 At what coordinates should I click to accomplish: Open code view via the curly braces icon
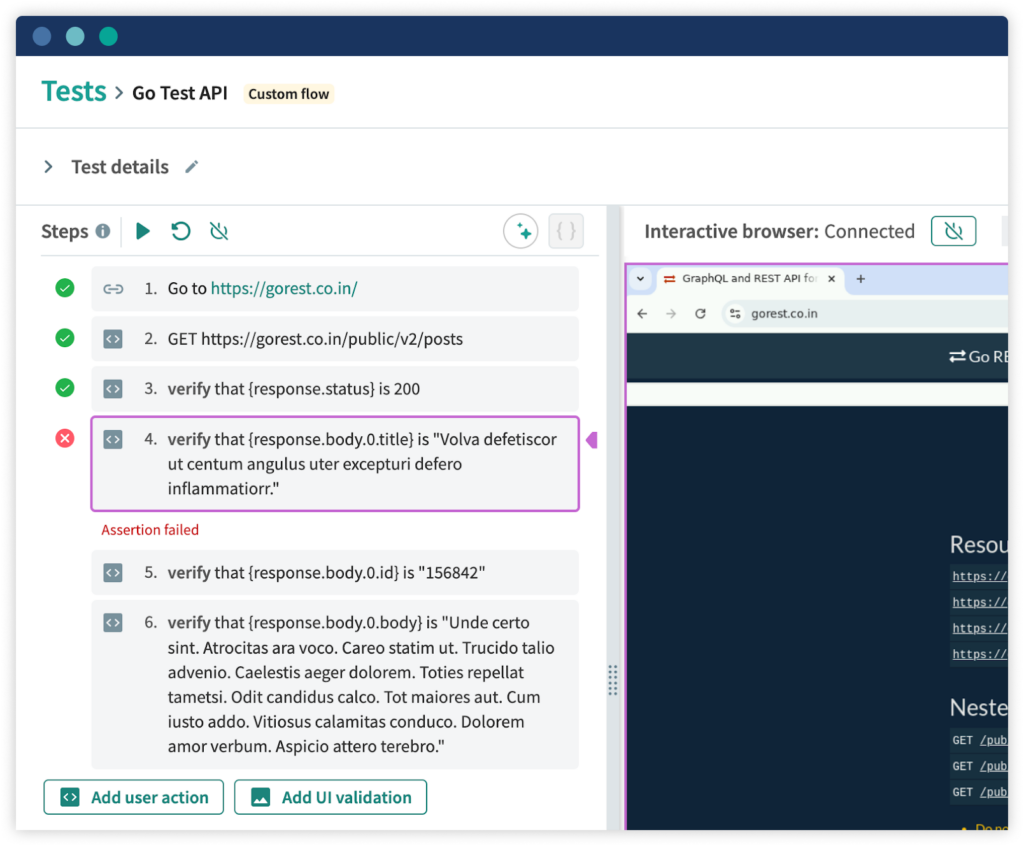[565, 231]
